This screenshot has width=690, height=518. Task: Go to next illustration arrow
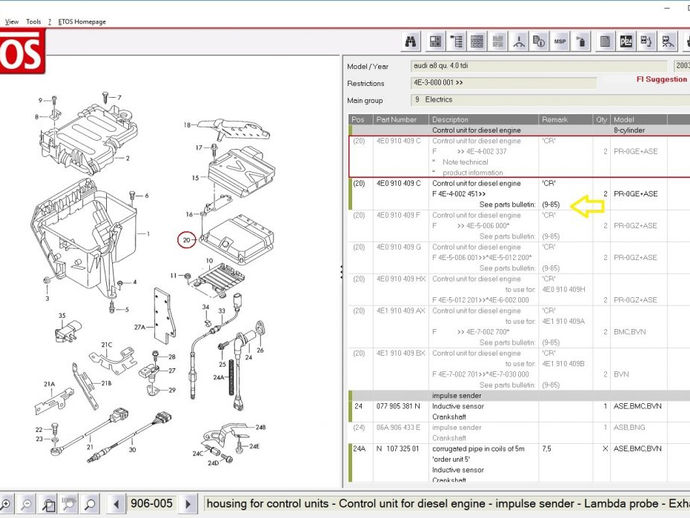click(188, 503)
